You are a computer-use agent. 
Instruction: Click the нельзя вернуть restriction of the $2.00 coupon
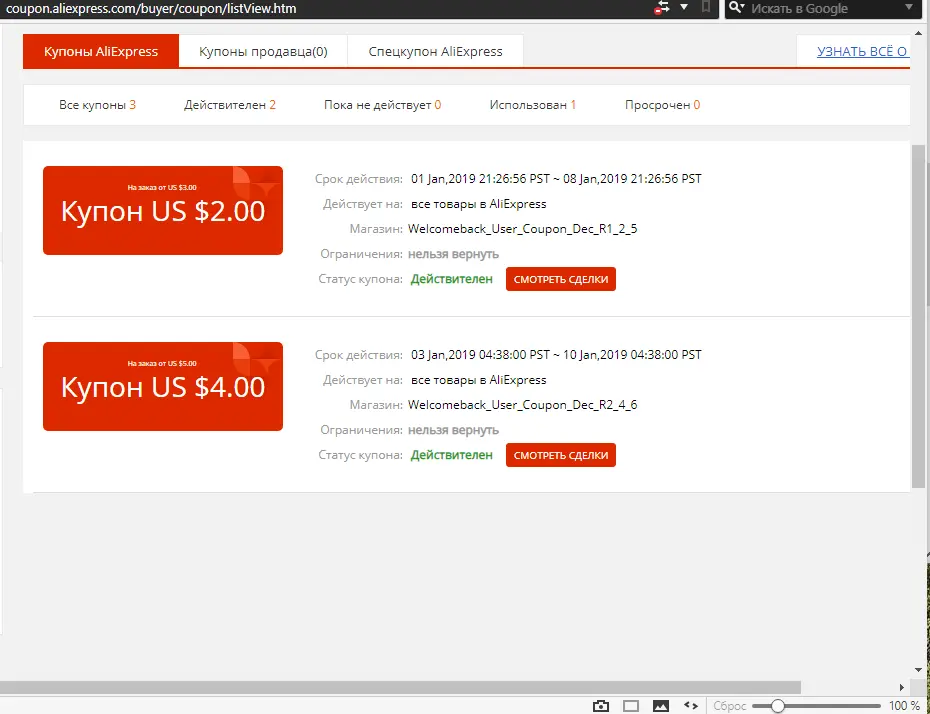click(453, 254)
